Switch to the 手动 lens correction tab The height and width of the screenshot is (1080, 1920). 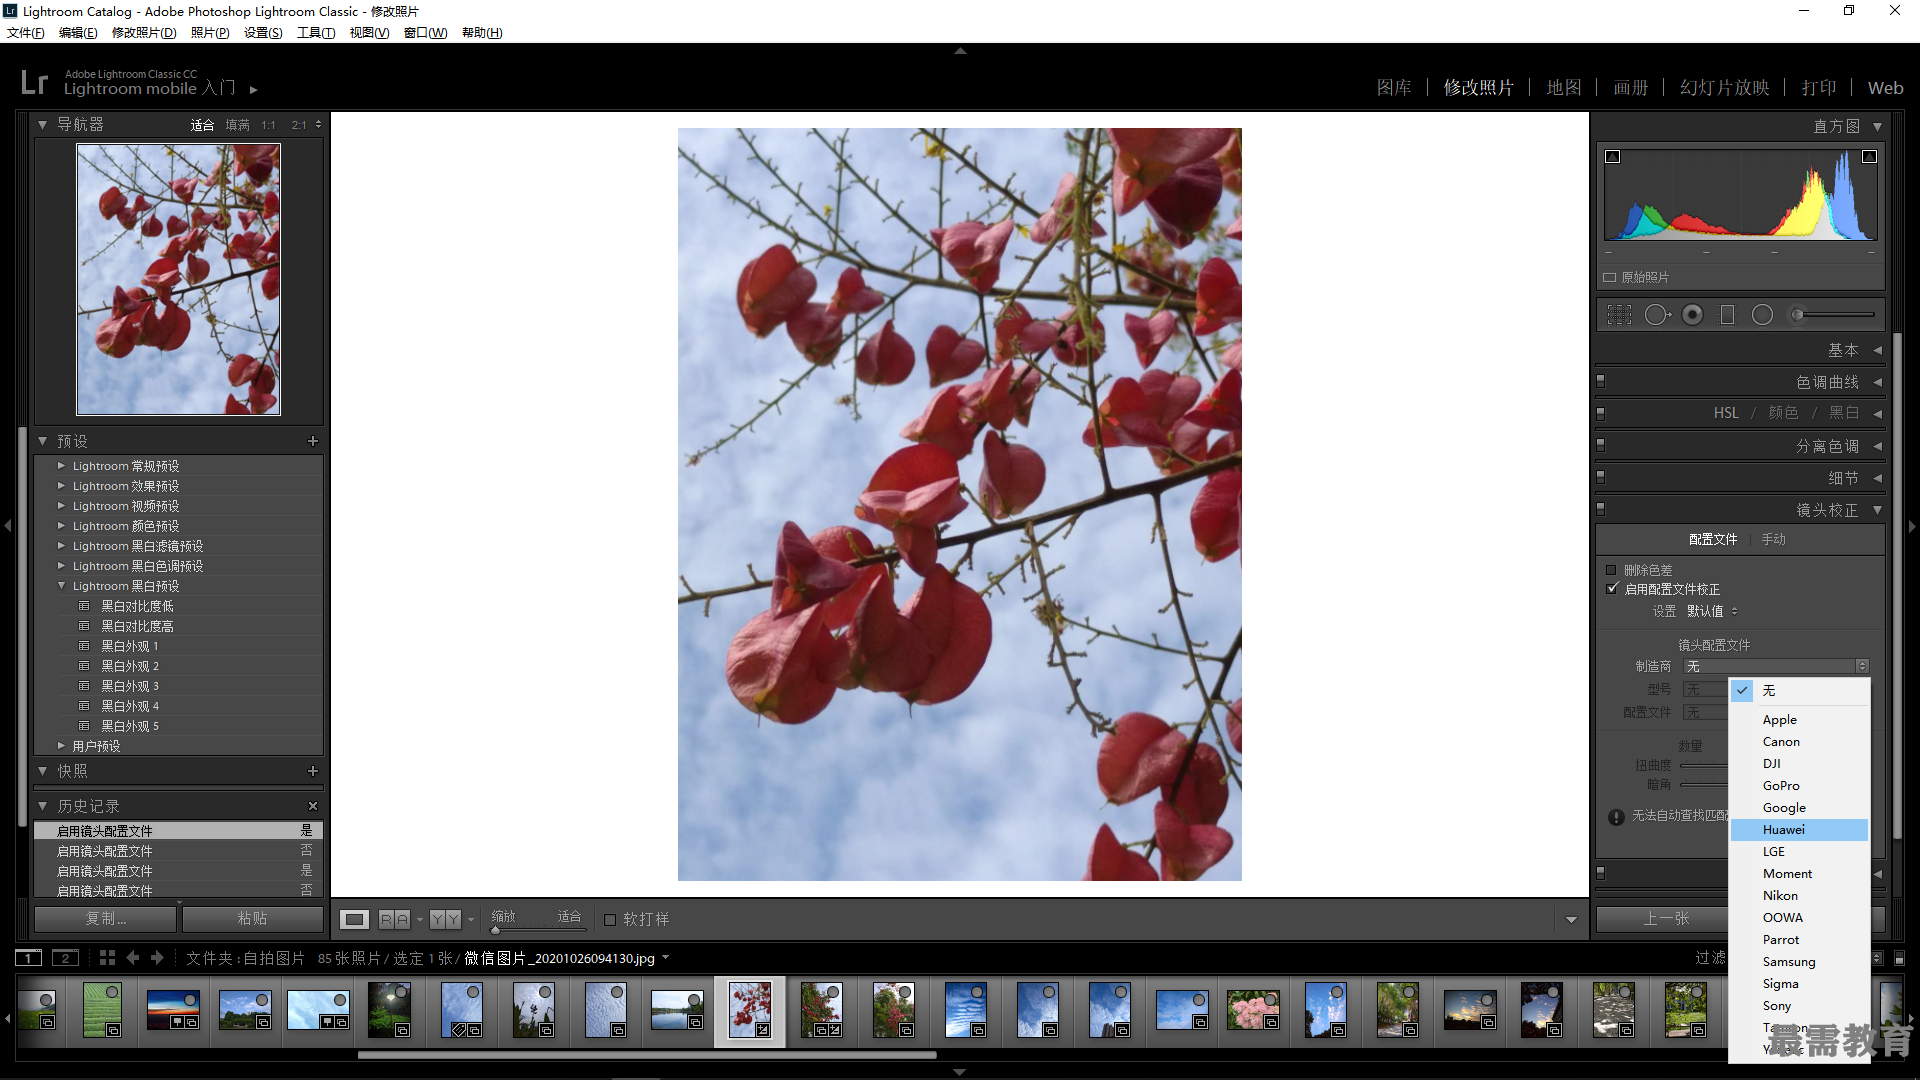click(x=1773, y=539)
